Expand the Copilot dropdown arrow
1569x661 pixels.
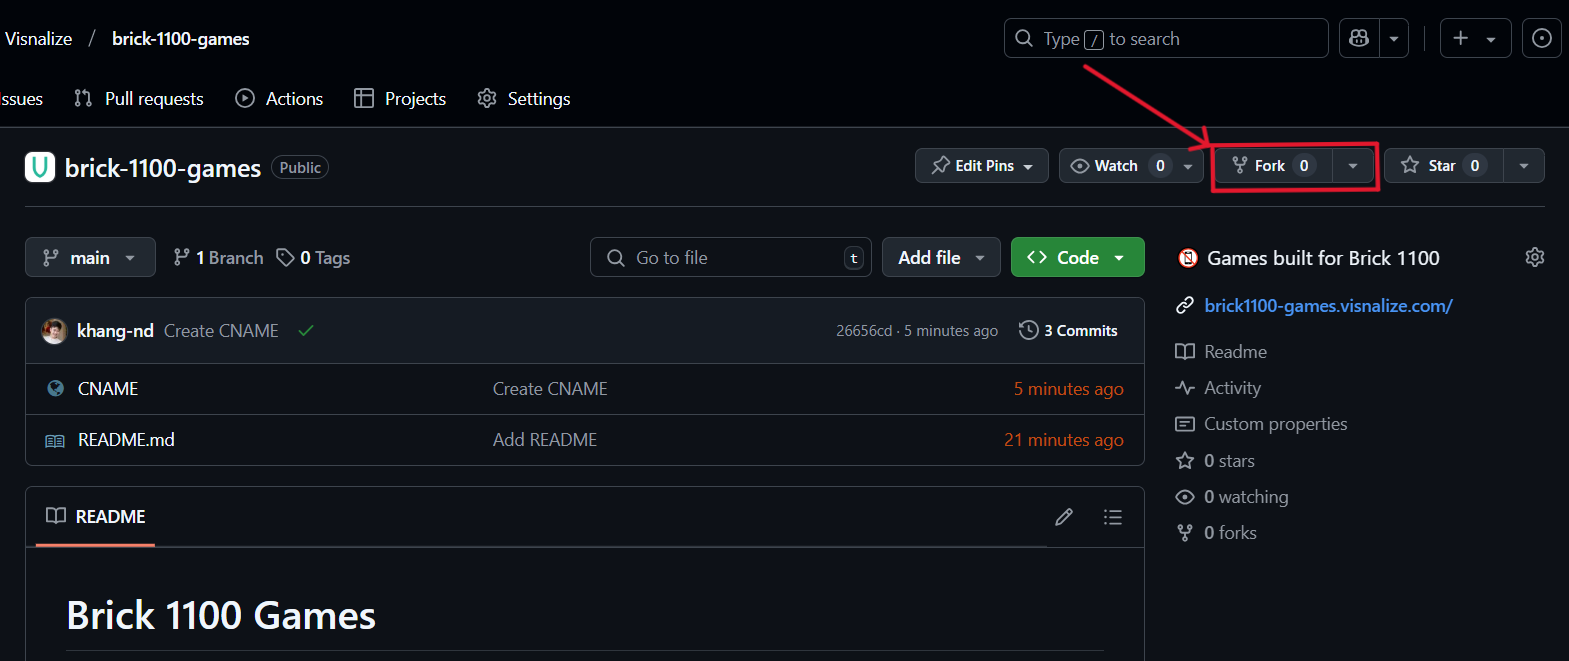coord(1394,38)
